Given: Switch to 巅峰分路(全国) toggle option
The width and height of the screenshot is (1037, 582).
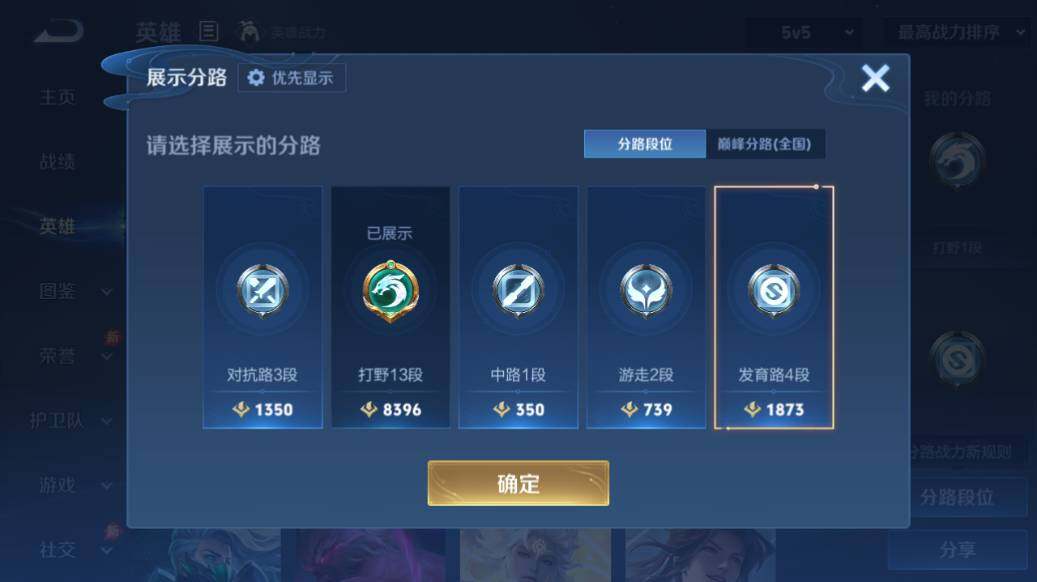Looking at the screenshot, I should [765, 144].
